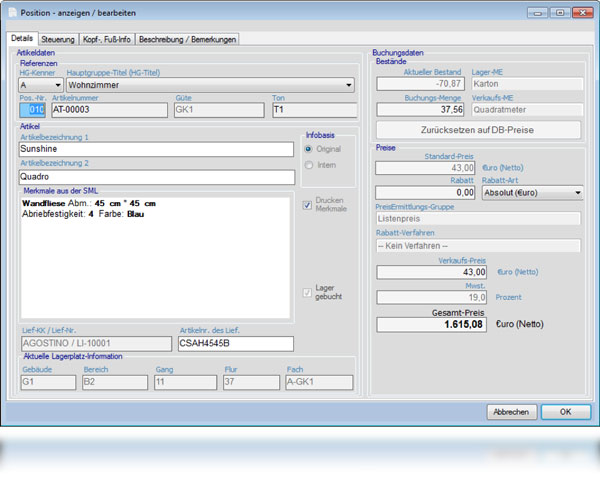Click Artikelbezeichnung 2 field Quadro
Image resolution: width=600 pixels, height=490 pixels.
point(157,177)
